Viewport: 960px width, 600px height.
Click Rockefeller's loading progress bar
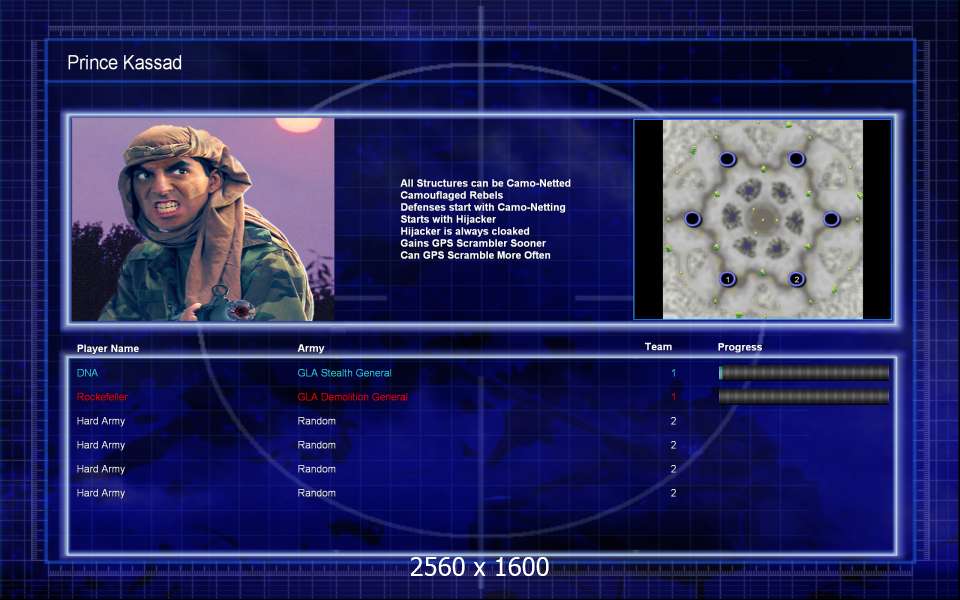804,397
